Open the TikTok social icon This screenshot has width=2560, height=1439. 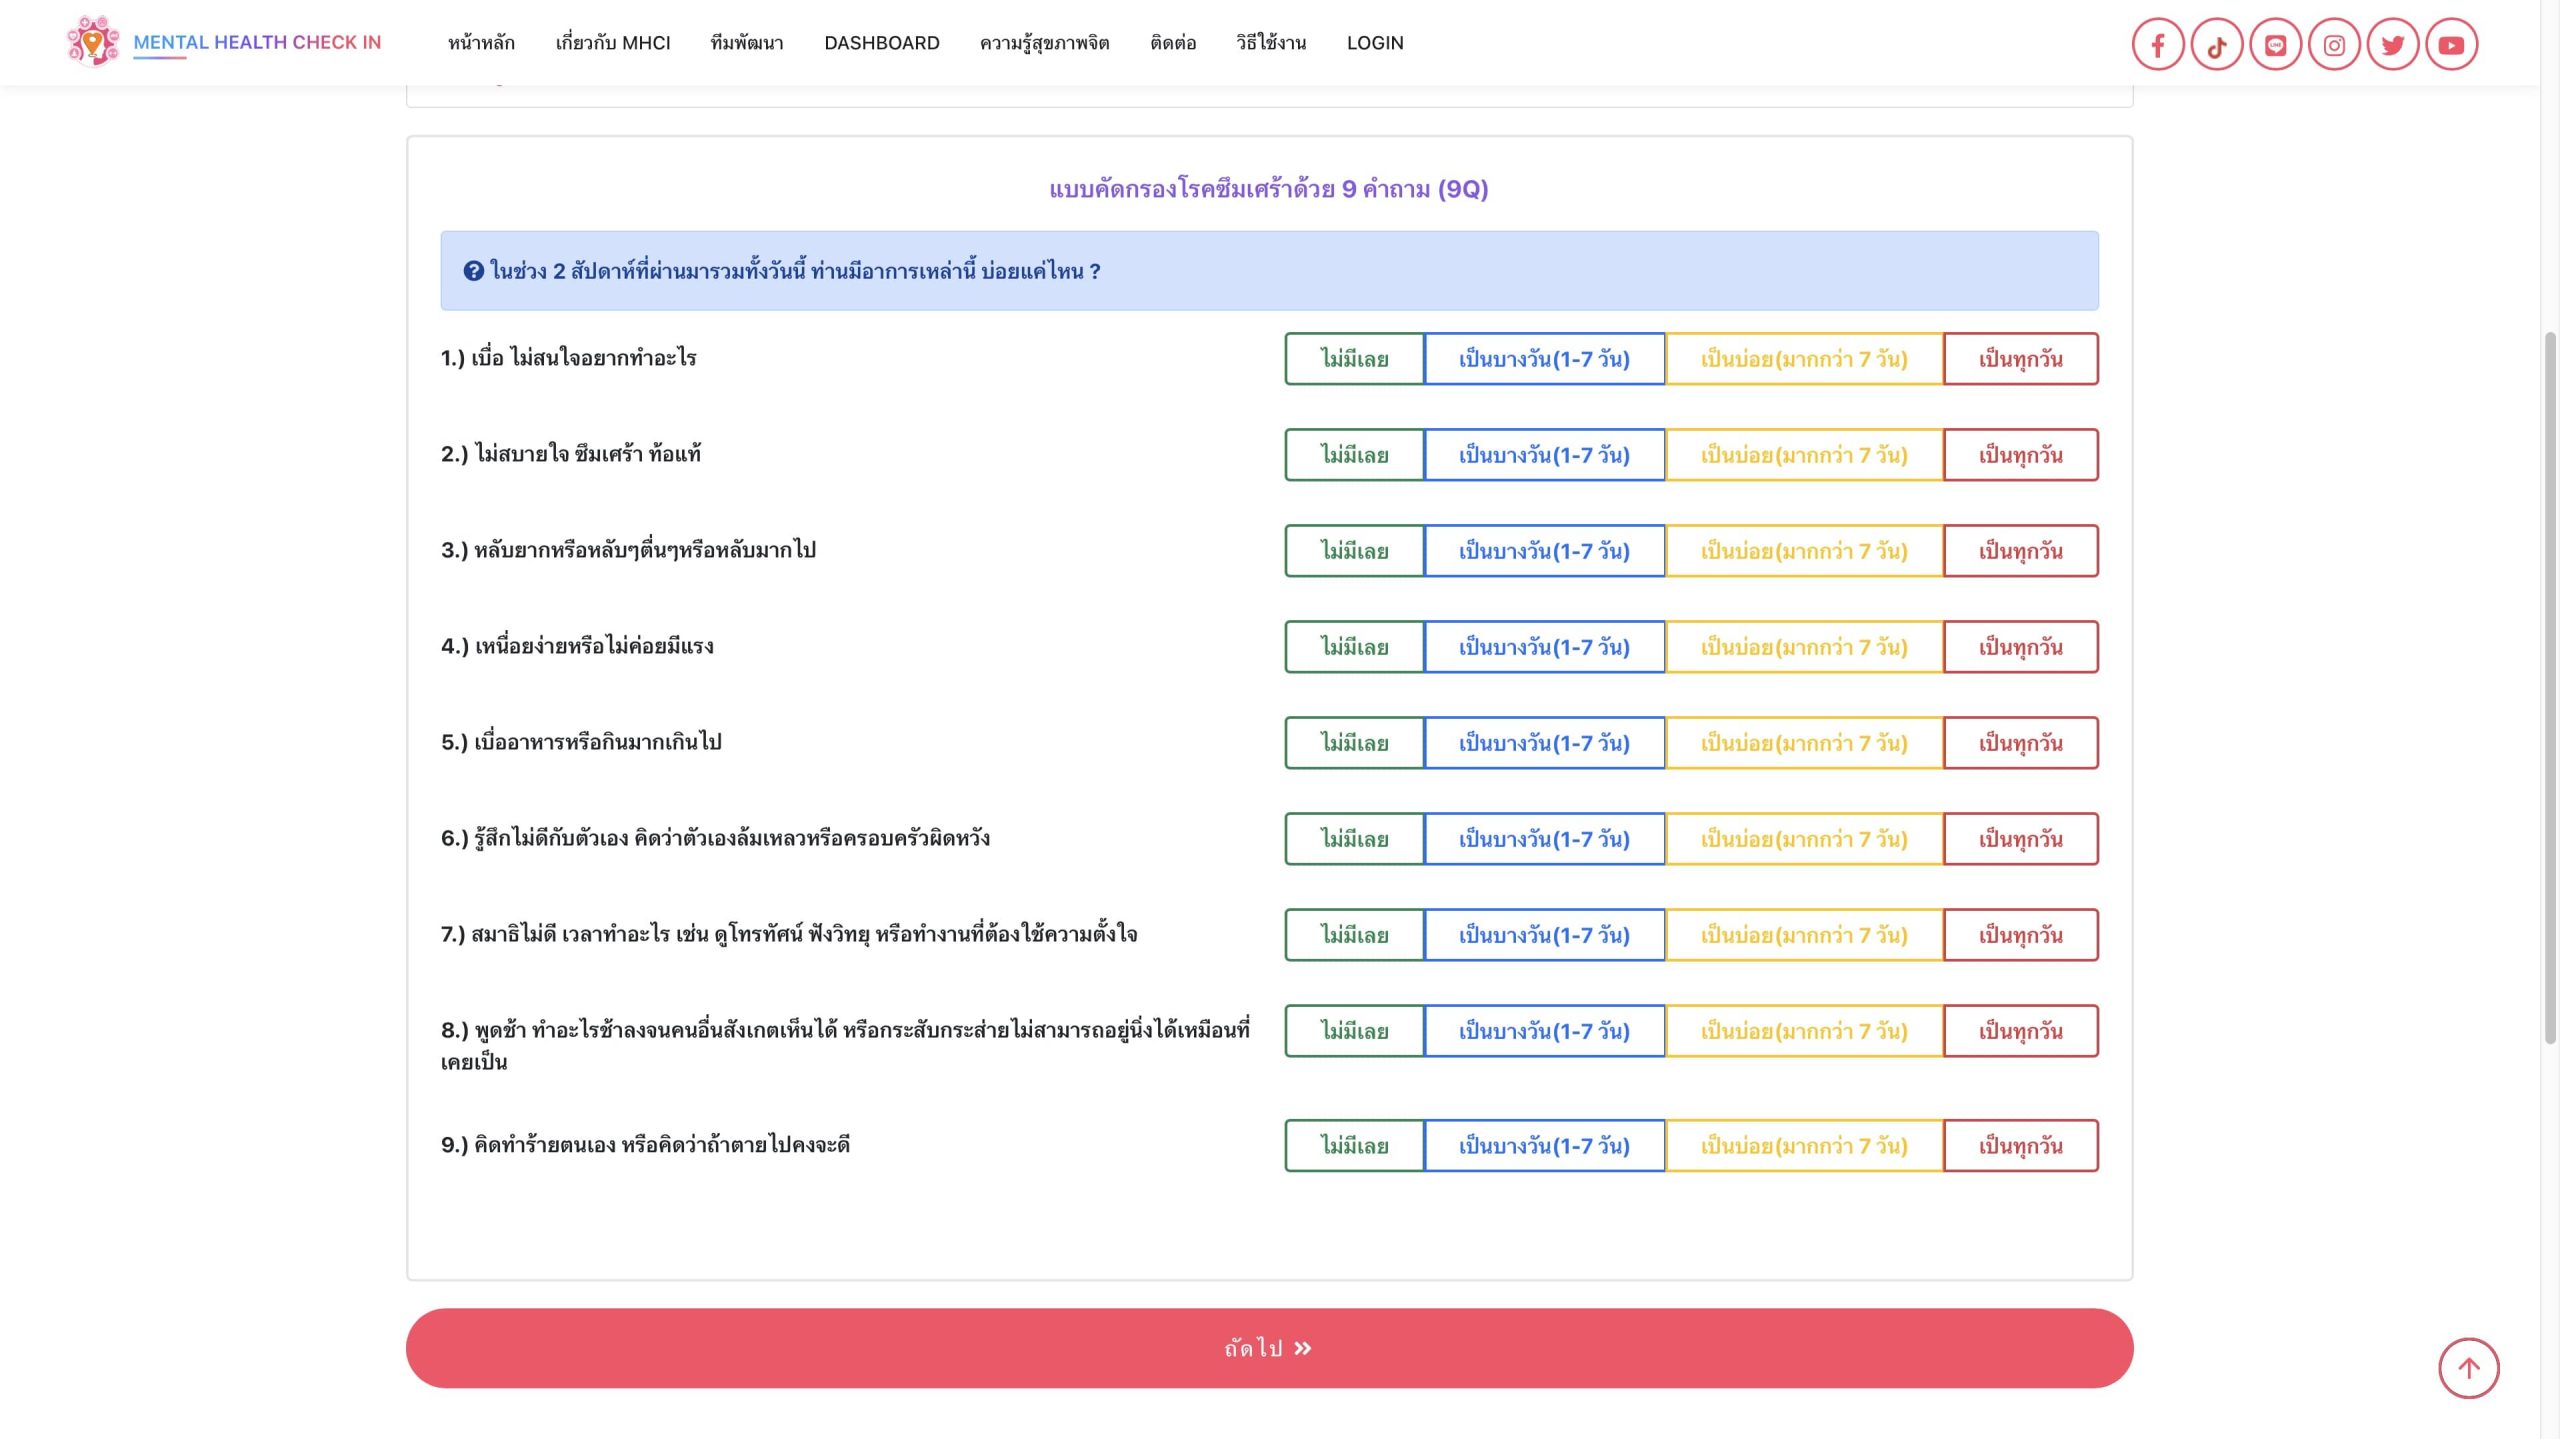[x=2216, y=45]
